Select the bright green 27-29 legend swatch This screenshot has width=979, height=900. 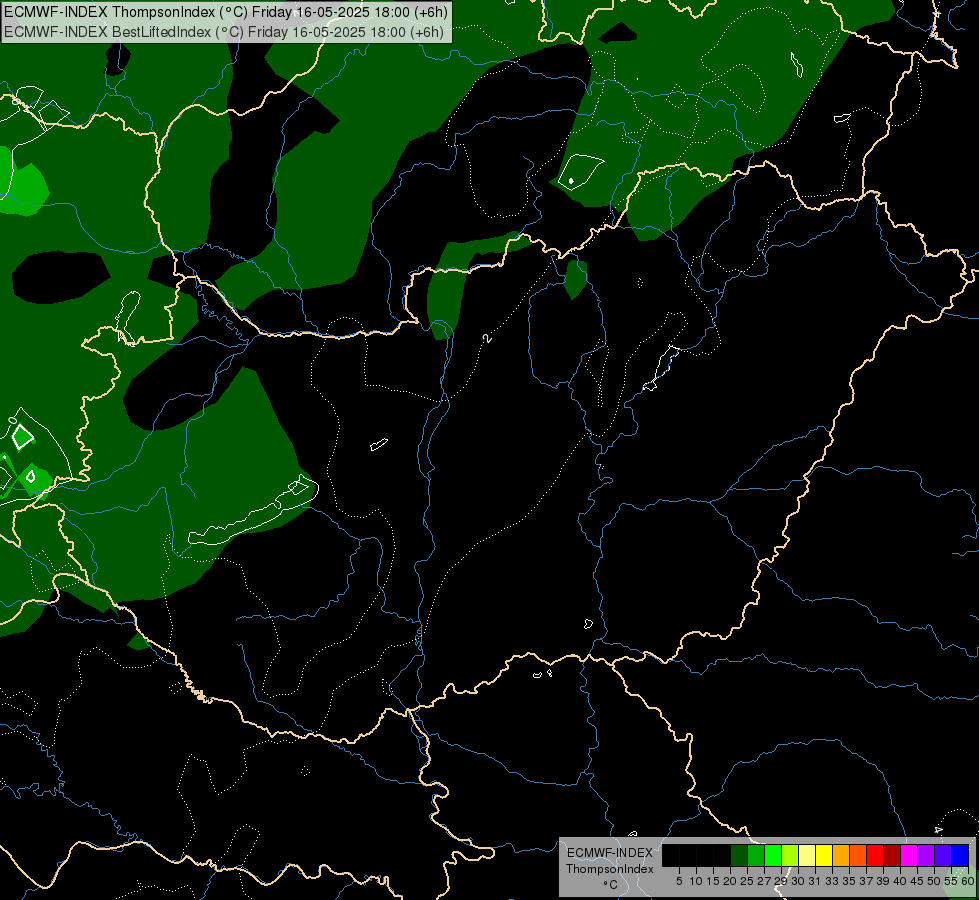pos(773,855)
